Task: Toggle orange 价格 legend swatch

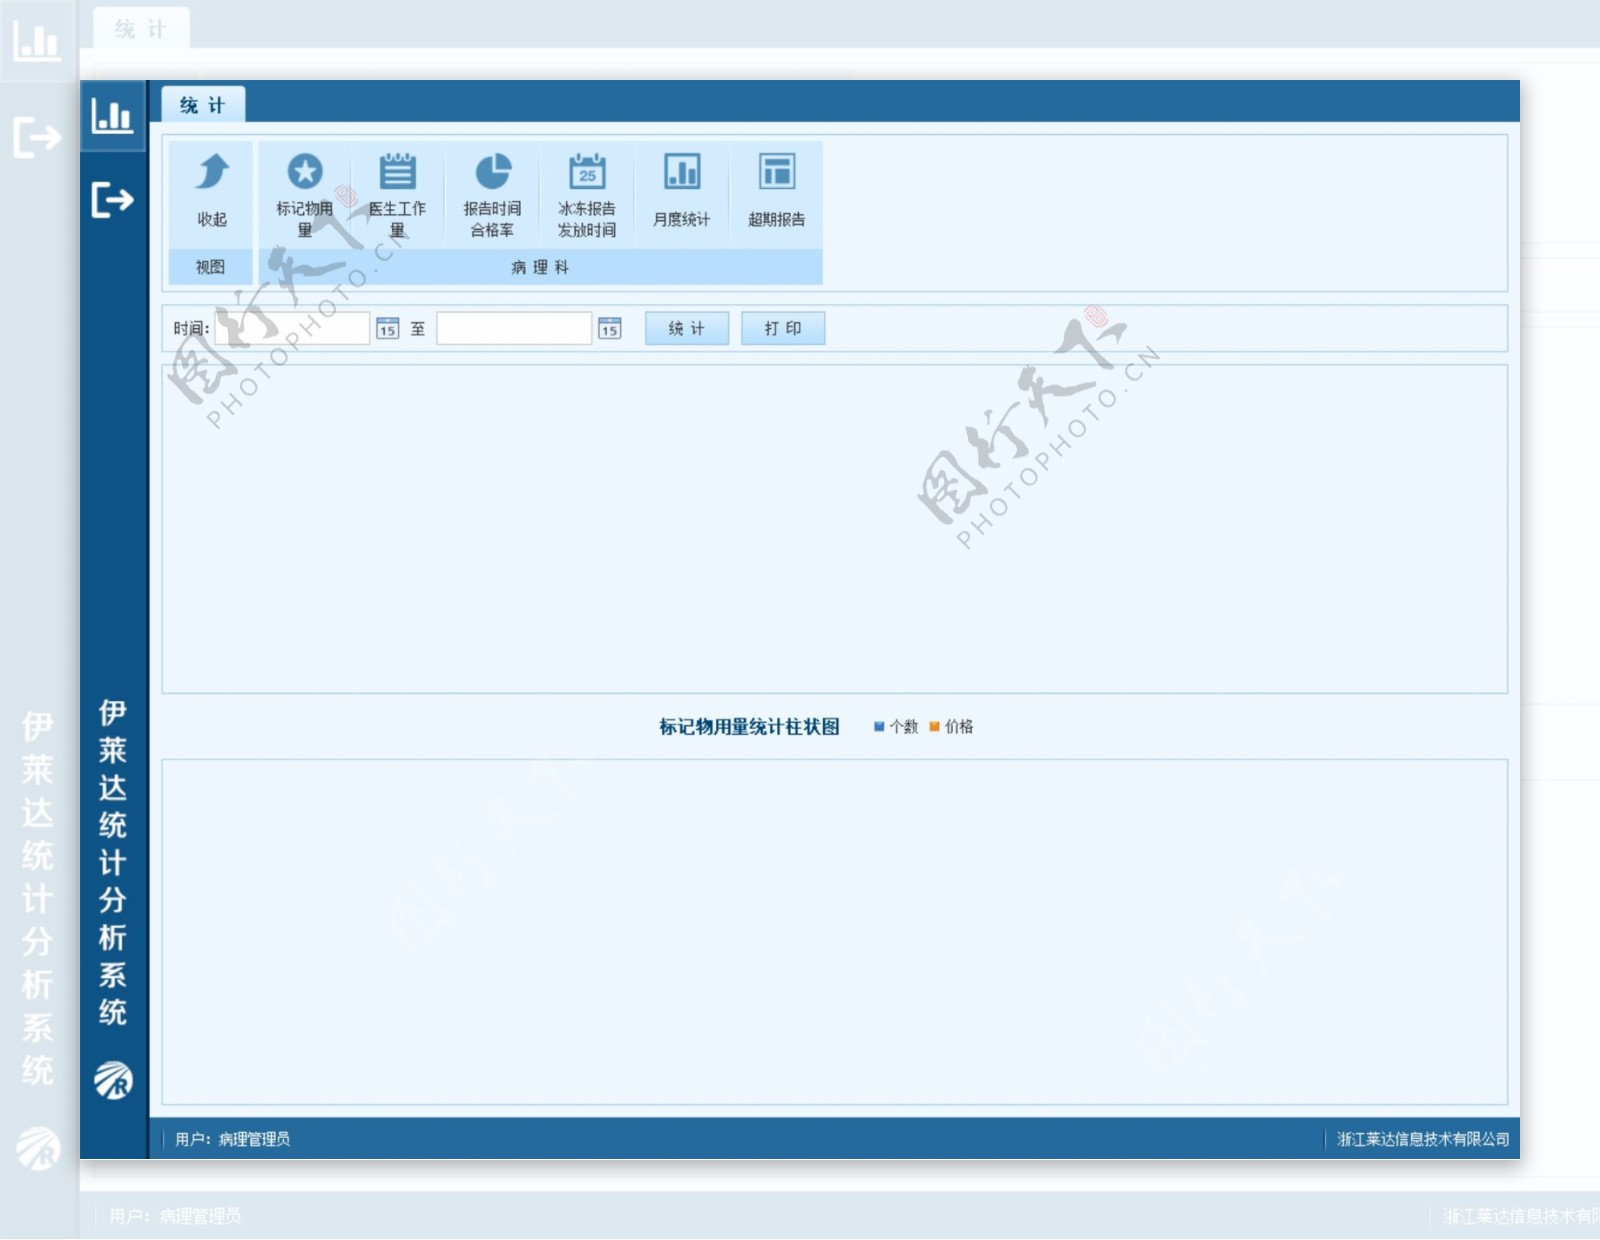Action: [x=934, y=727]
